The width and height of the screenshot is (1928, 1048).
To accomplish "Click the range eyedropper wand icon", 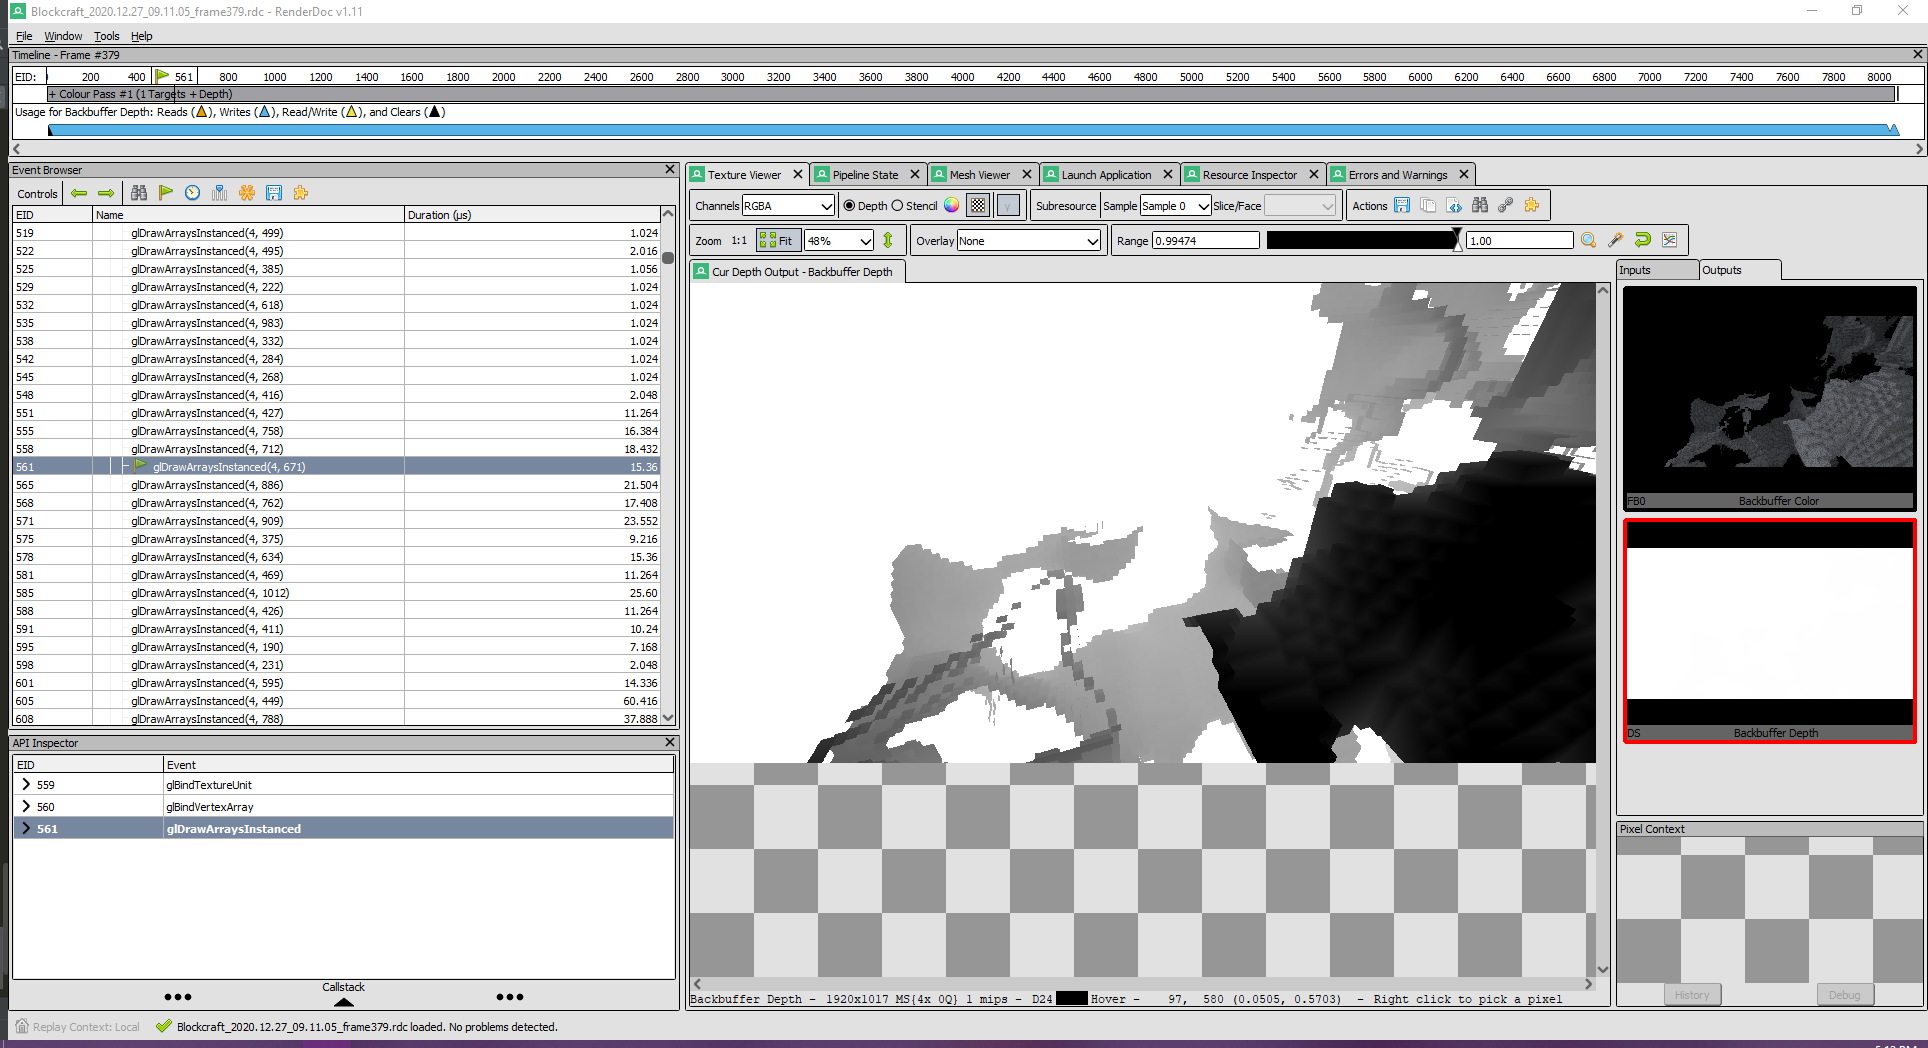I will (1615, 240).
